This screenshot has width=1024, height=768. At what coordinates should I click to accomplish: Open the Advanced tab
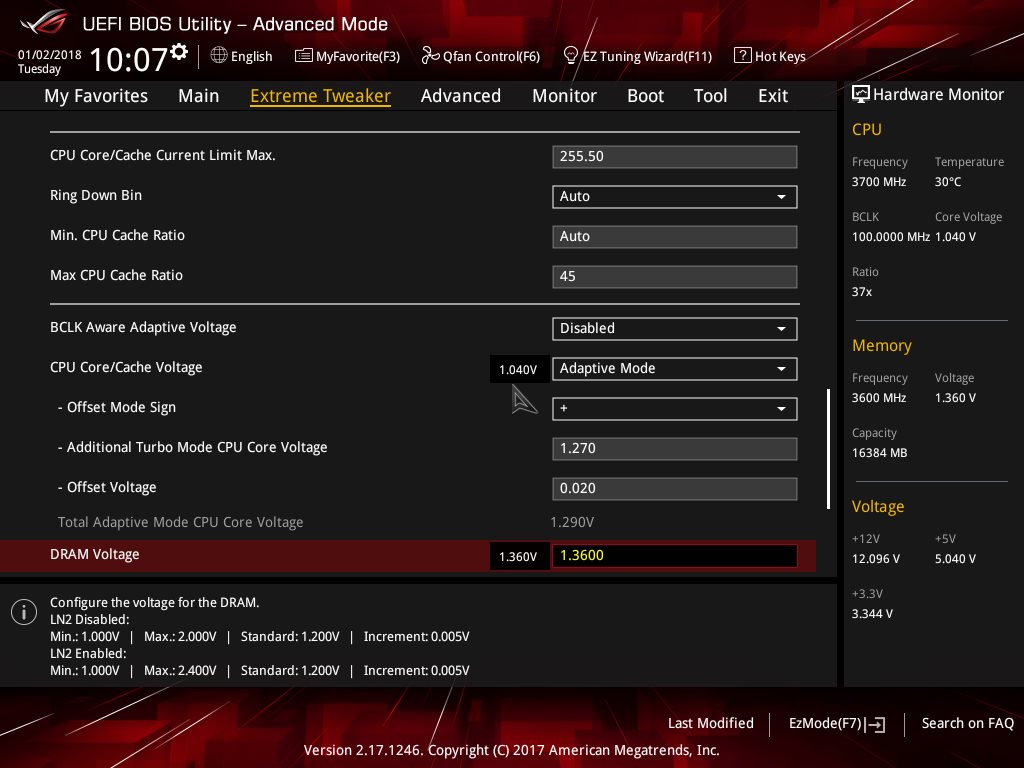tap(461, 96)
